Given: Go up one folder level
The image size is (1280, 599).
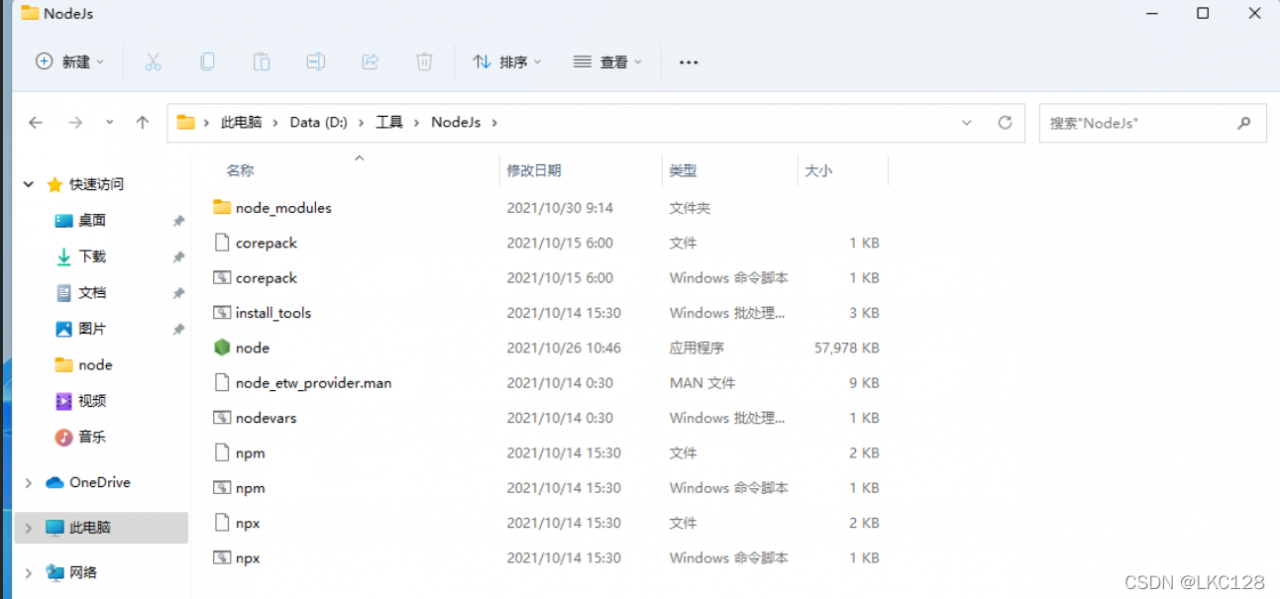Looking at the screenshot, I should coord(142,123).
